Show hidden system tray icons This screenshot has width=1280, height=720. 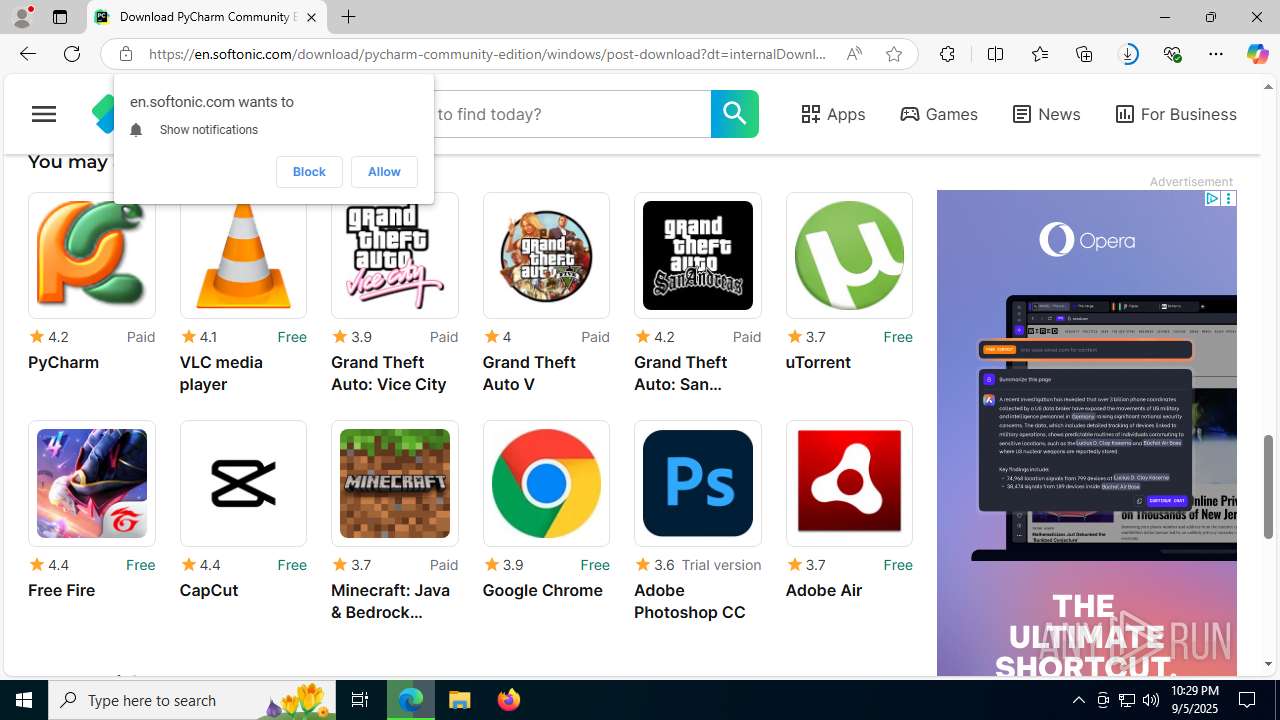[x=1078, y=700]
